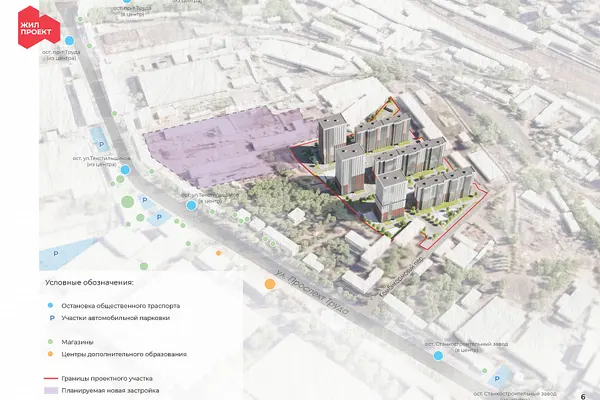Click the page number 6
Screen dimensions: 600x400
click(x=583, y=397)
